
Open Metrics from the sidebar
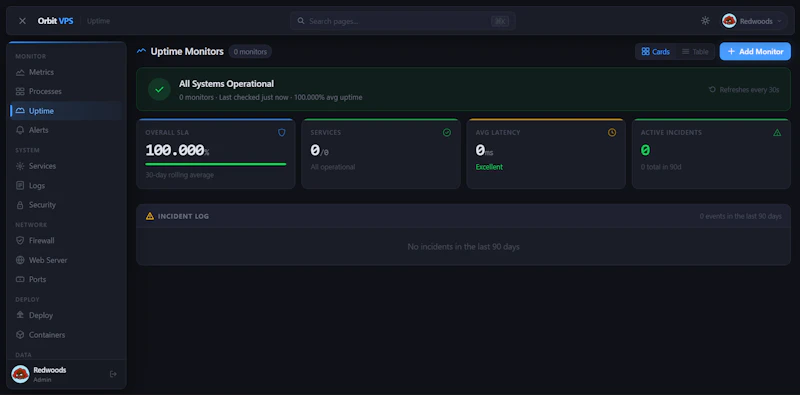click(66, 72)
